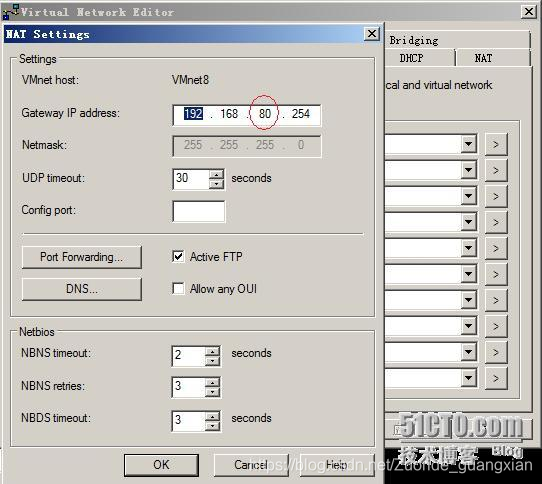The height and width of the screenshot is (484, 542).
Task: Click the Help button in NAT Settings
Action: tap(337, 465)
